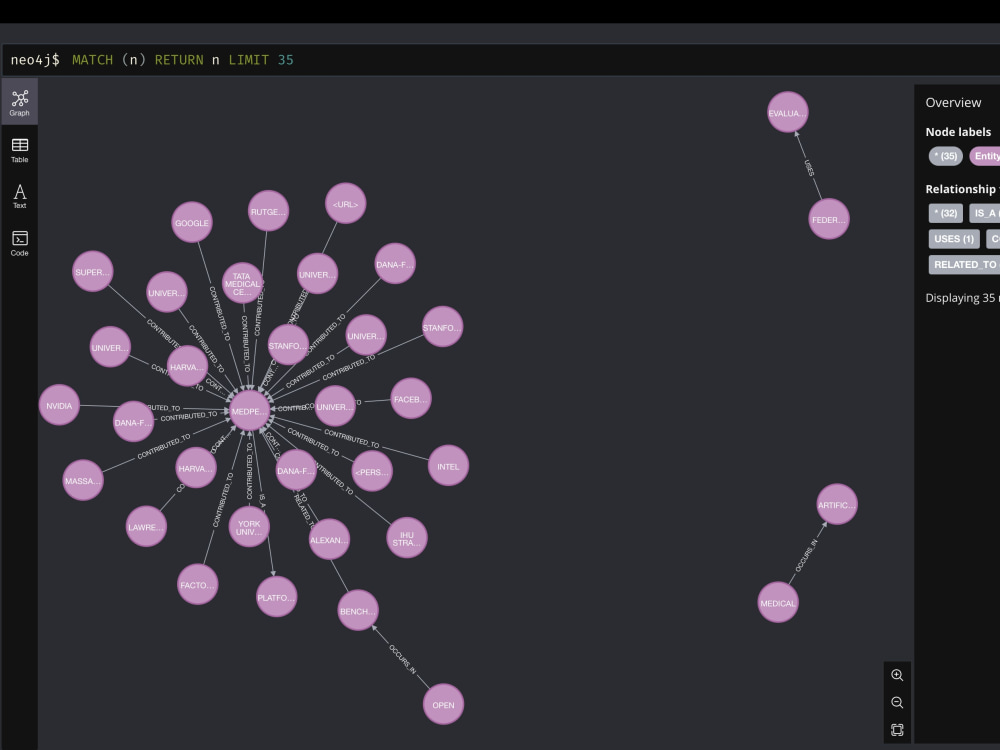Viewport: 1000px width, 750px height.
Task: Fit graph to screen
Action: (897, 730)
